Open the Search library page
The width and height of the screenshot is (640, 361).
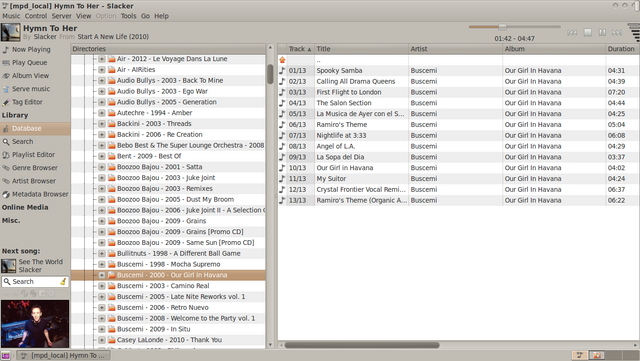click(x=22, y=141)
